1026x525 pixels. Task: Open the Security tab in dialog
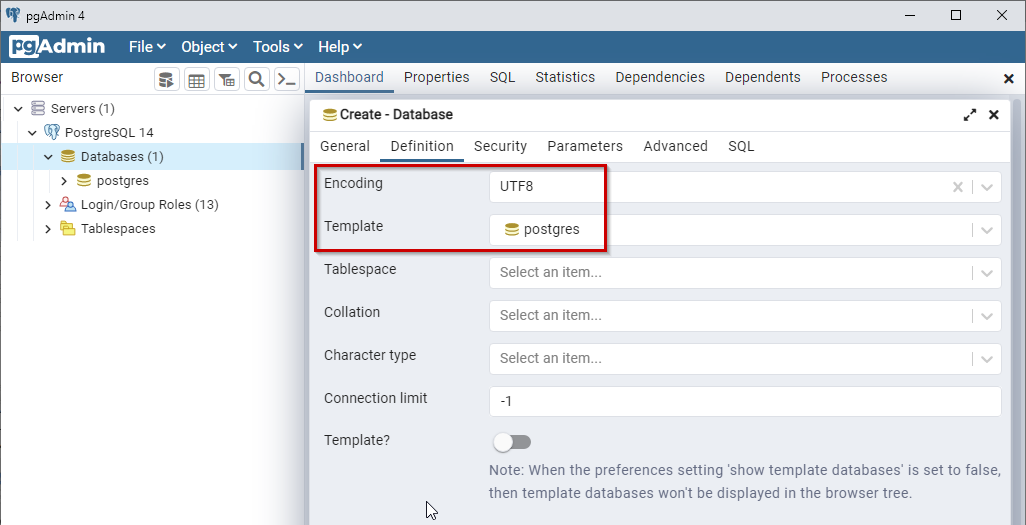pos(501,146)
